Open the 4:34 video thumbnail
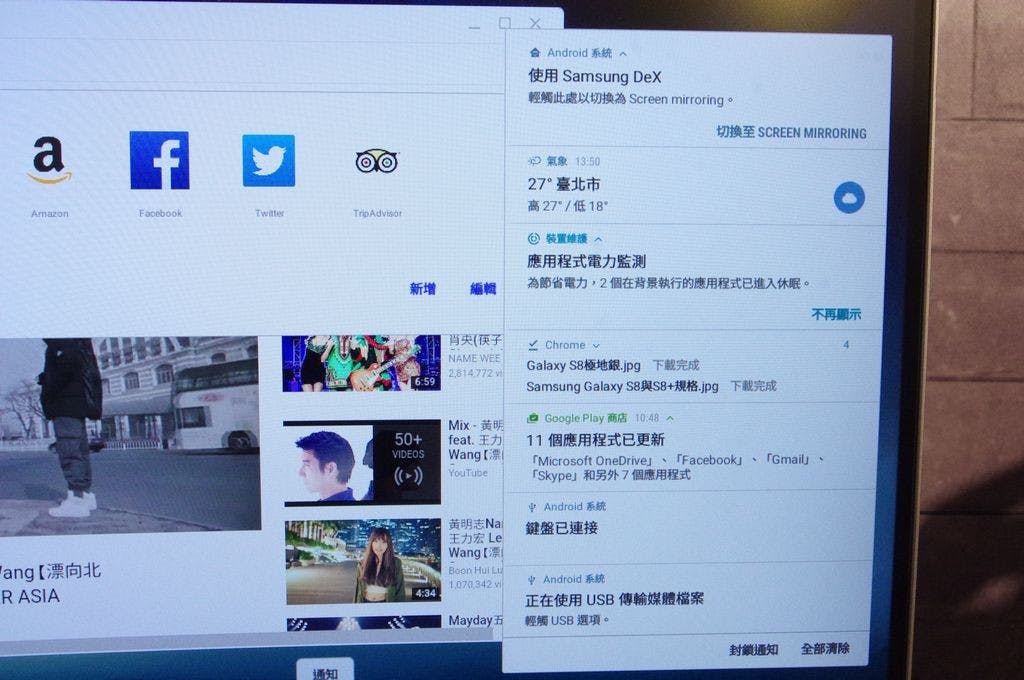This screenshot has width=1024, height=680. coord(363,562)
